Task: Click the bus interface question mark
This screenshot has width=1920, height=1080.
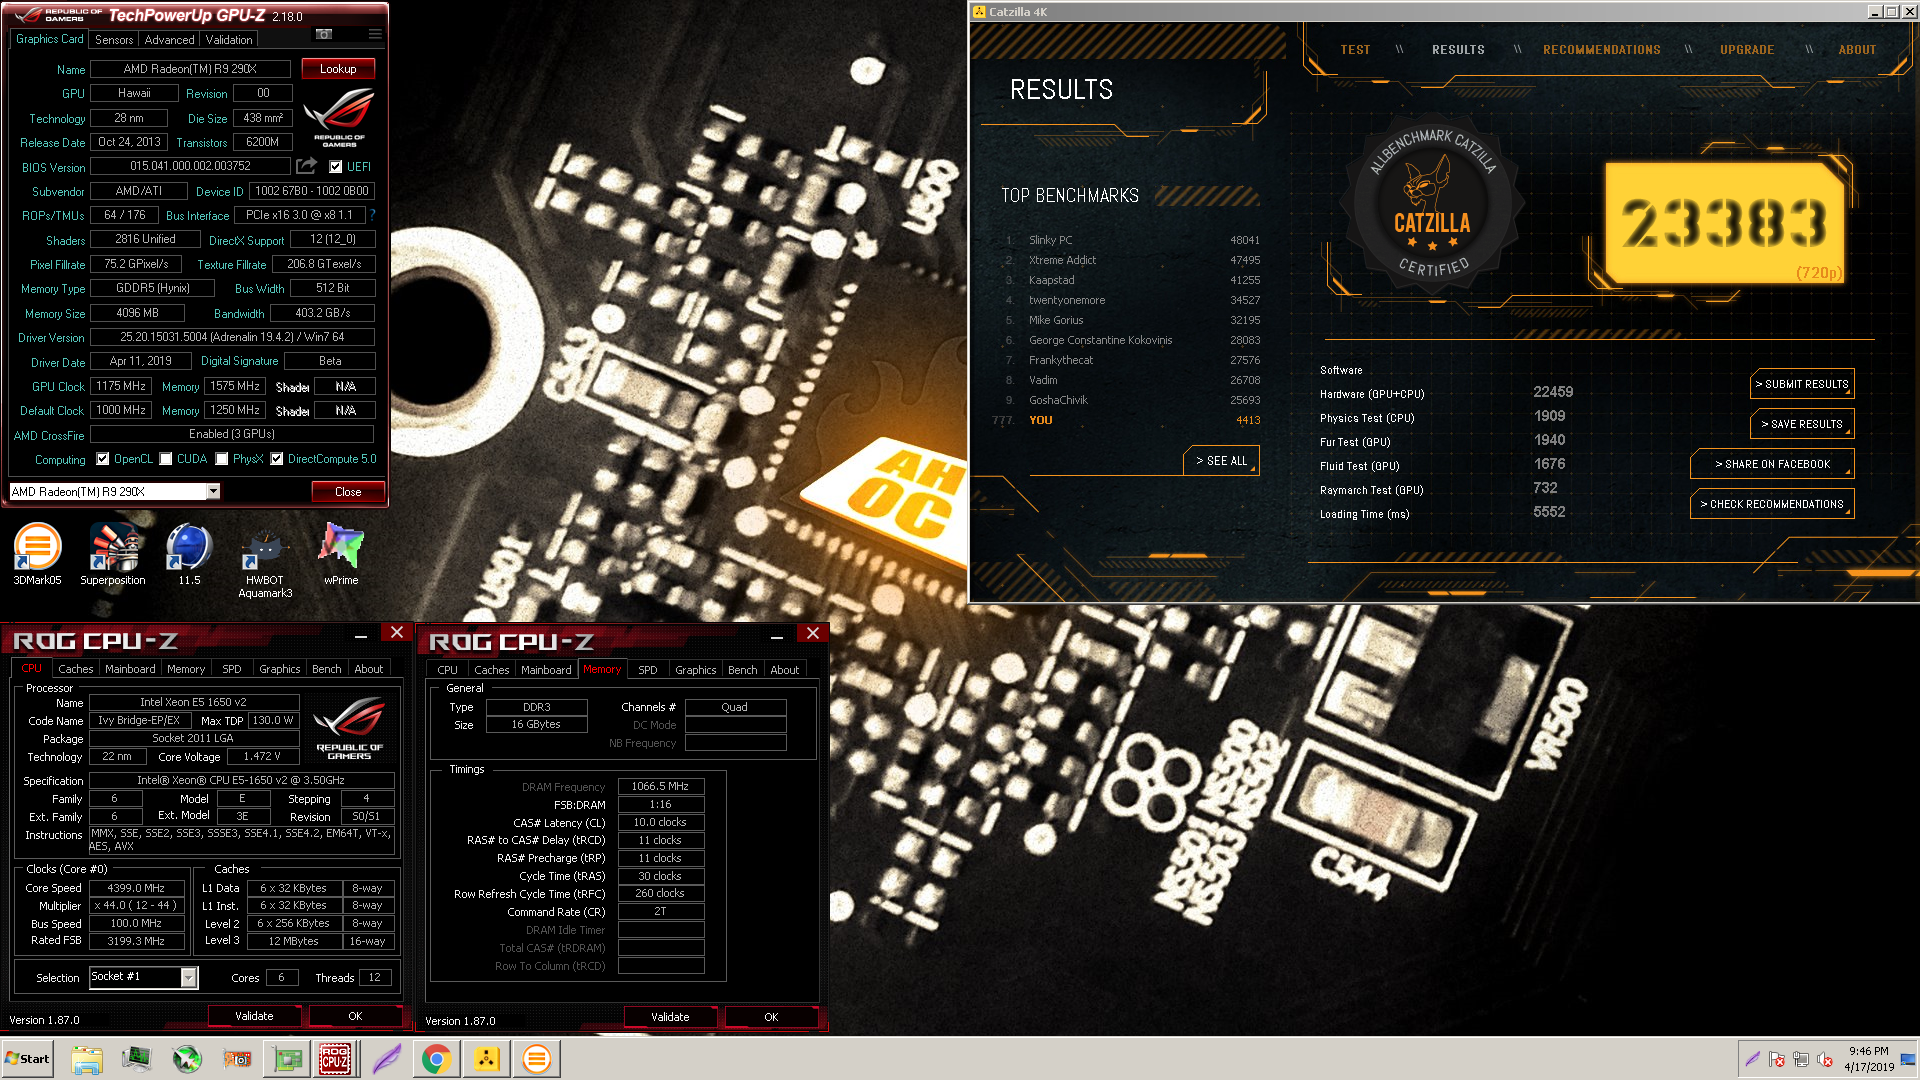Action: [x=372, y=215]
